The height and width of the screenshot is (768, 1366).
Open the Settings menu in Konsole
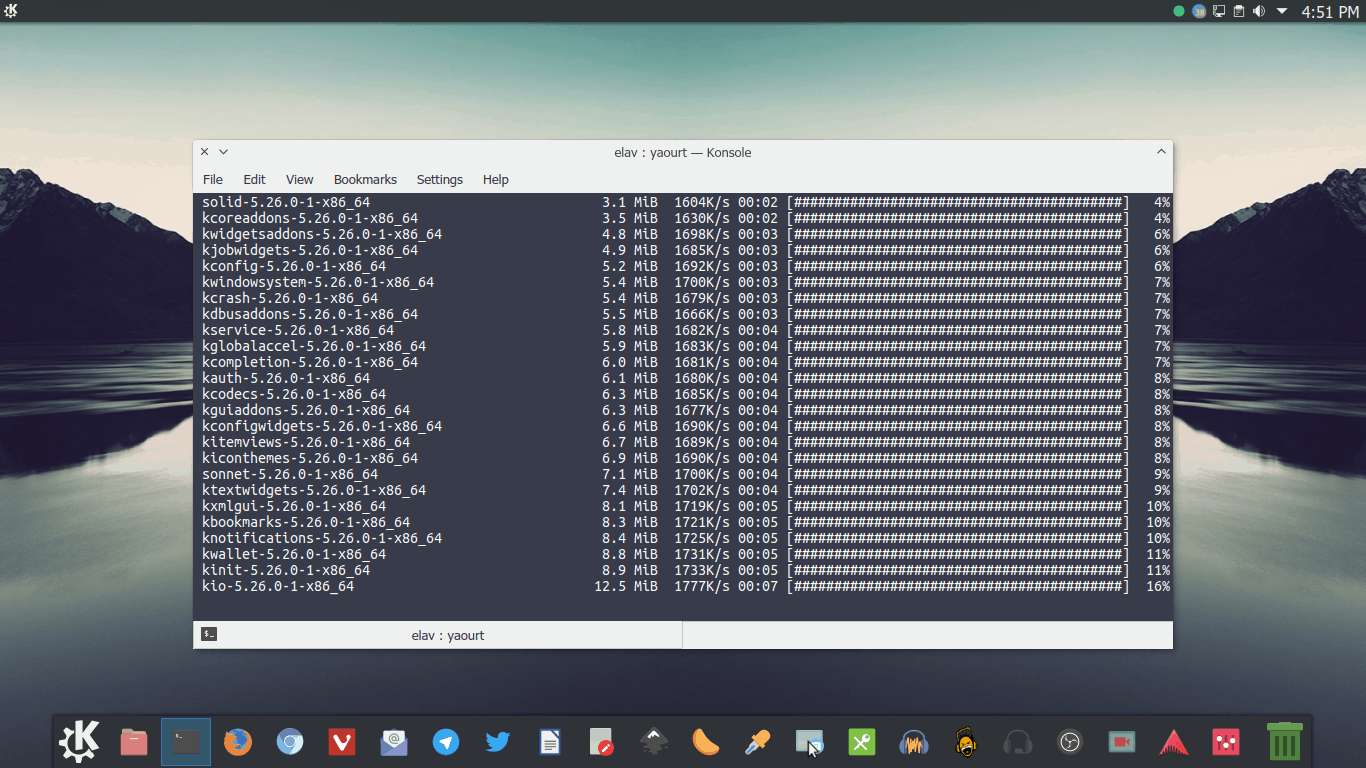click(439, 180)
